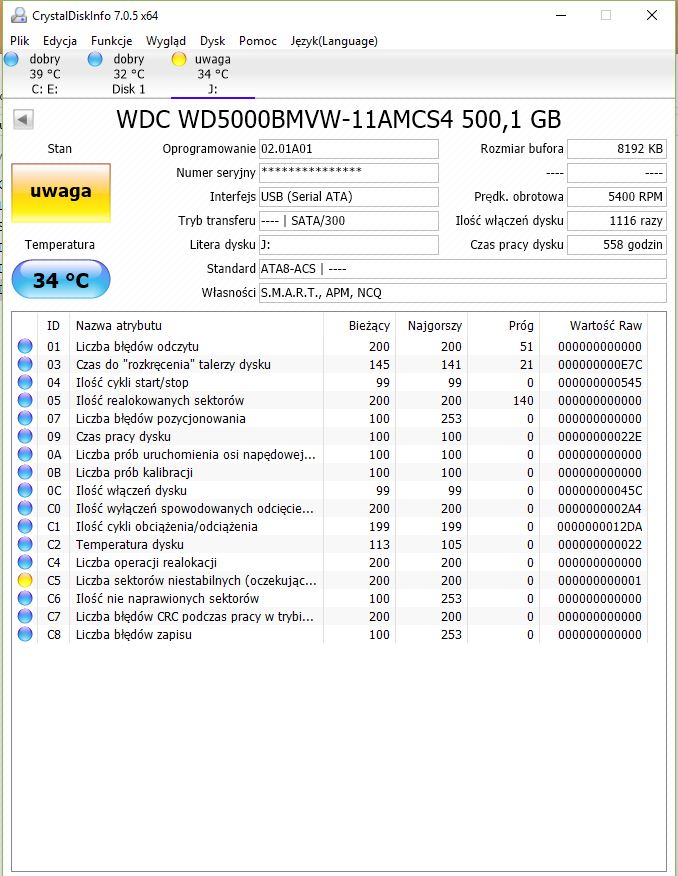Click the status orb of attribute 09
678x876 pixels.
tap(25, 436)
